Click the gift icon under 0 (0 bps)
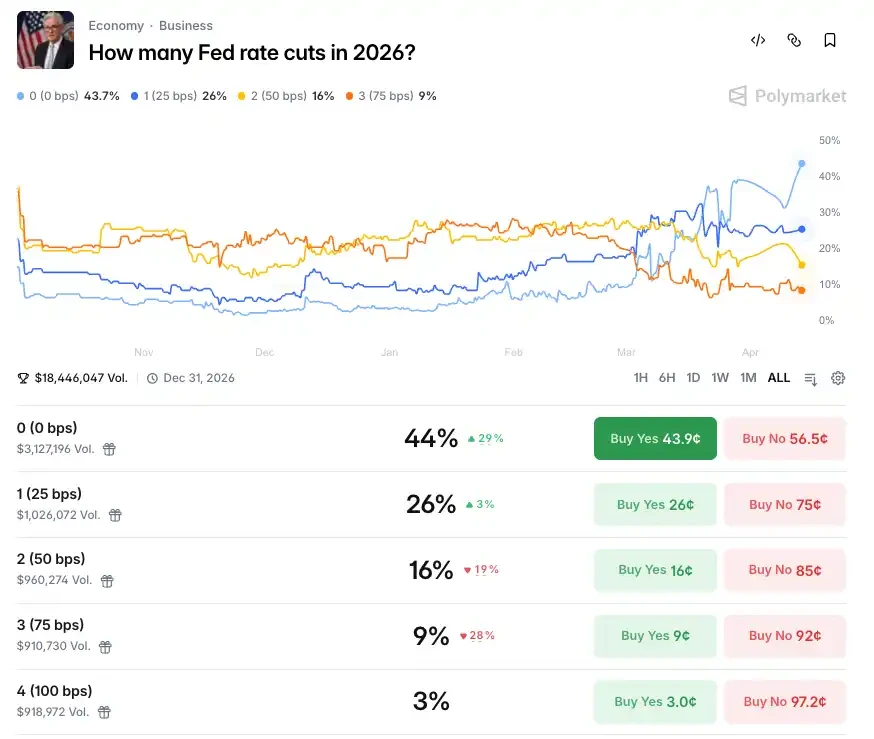 108,449
